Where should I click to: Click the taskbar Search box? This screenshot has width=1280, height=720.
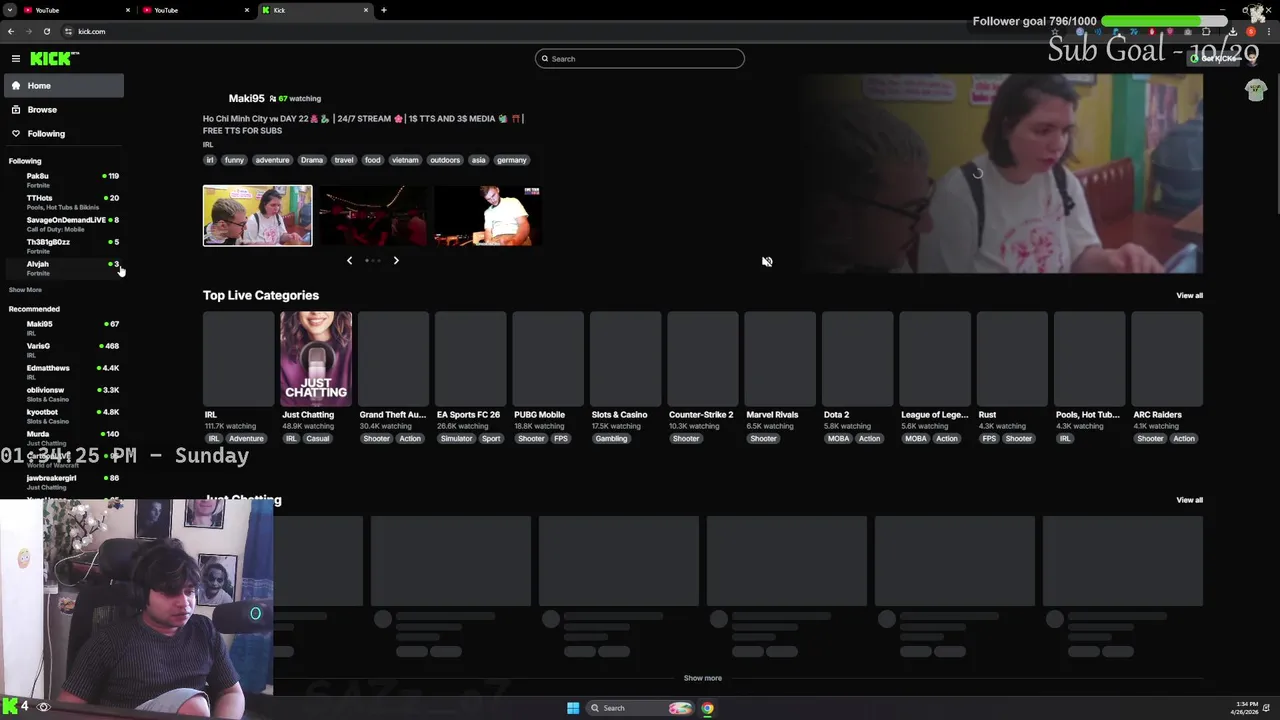[640, 708]
